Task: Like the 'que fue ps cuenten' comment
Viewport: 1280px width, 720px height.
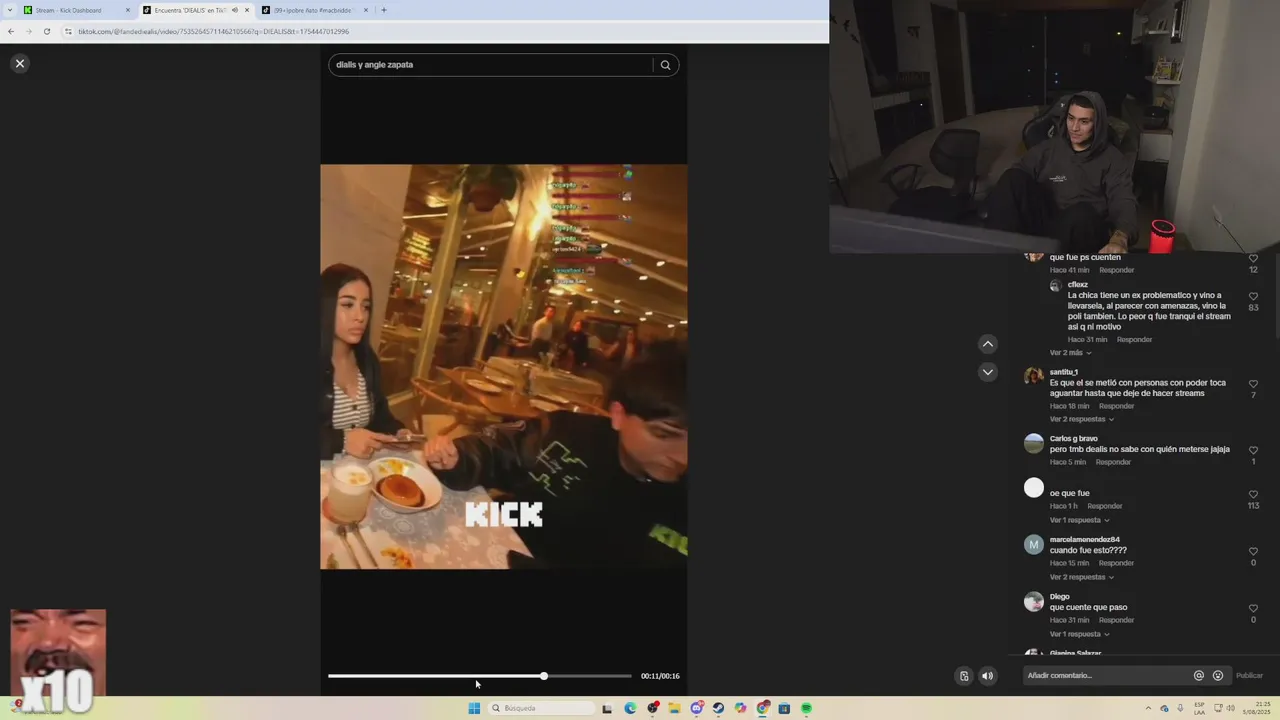Action: click(x=1253, y=258)
